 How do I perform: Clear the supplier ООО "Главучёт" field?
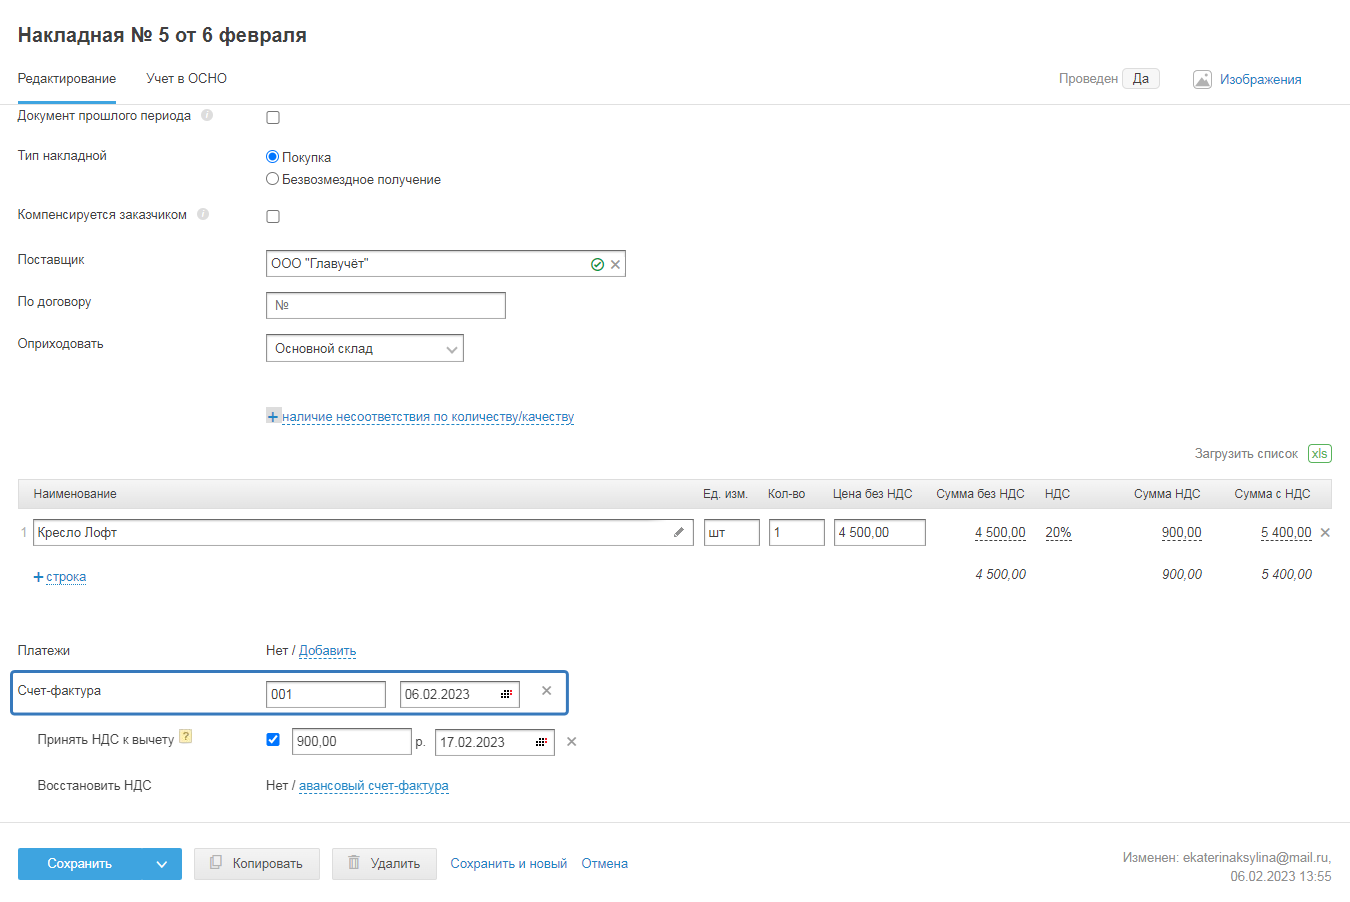[616, 265]
